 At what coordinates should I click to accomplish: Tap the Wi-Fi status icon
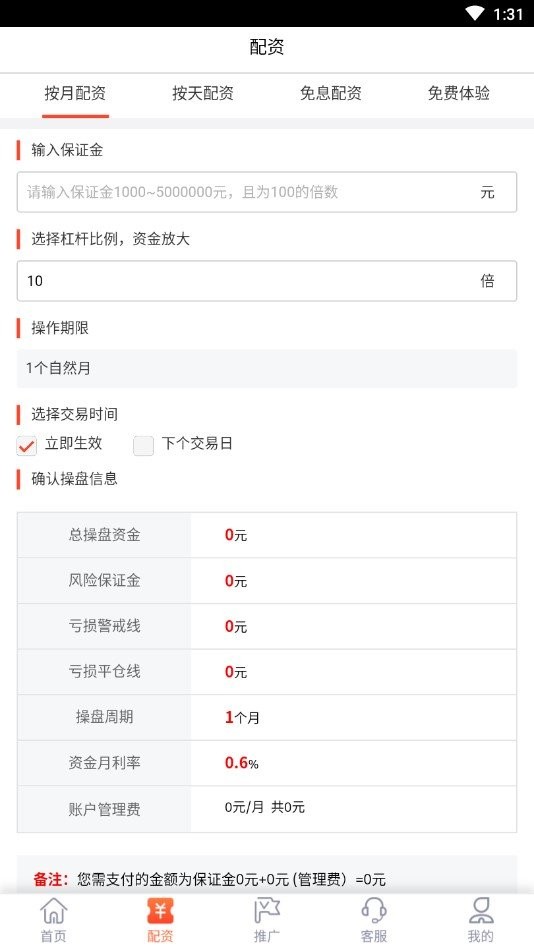pyautogui.click(x=475, y=13)
